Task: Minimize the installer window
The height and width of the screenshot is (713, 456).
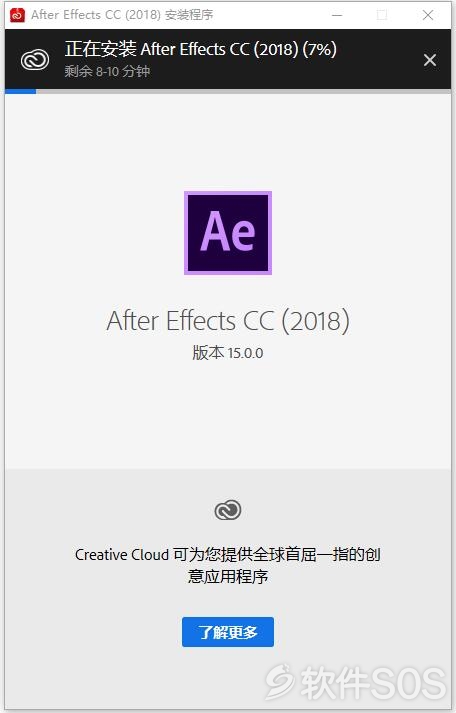Action: click(337, 15)
